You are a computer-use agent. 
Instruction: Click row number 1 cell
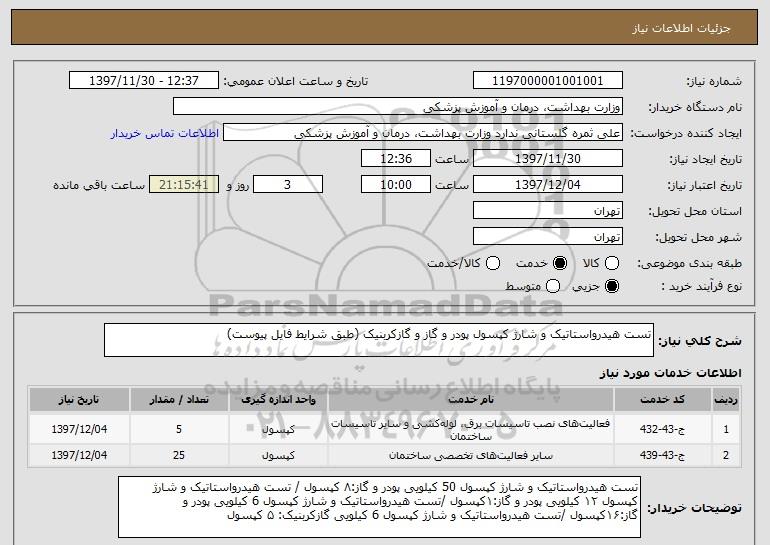click(726, 429)
